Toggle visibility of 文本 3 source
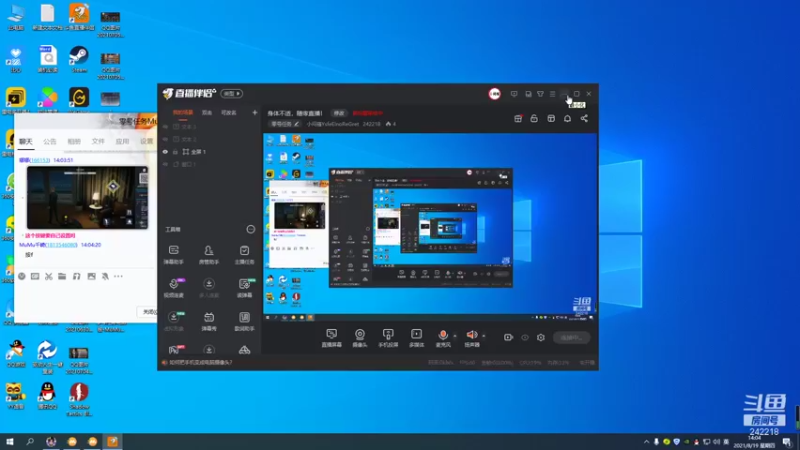Viewport: 800px width, 450px height. pos(165,127)
